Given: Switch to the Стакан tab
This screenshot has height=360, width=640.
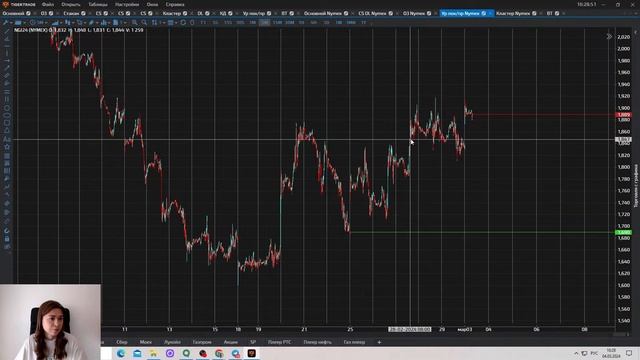Looking at the screenshot, I should (x=71, y=13).
